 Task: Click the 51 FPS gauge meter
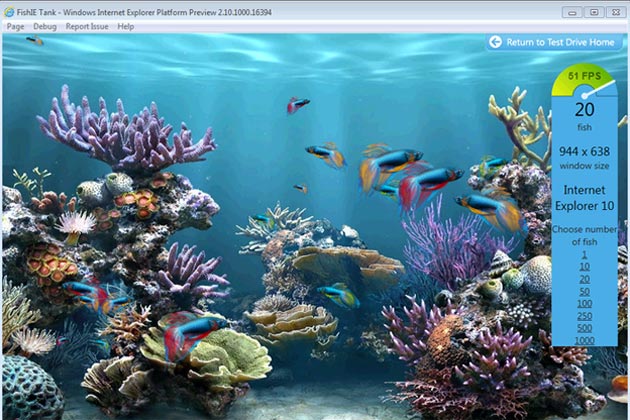click(x=584, y=82)
